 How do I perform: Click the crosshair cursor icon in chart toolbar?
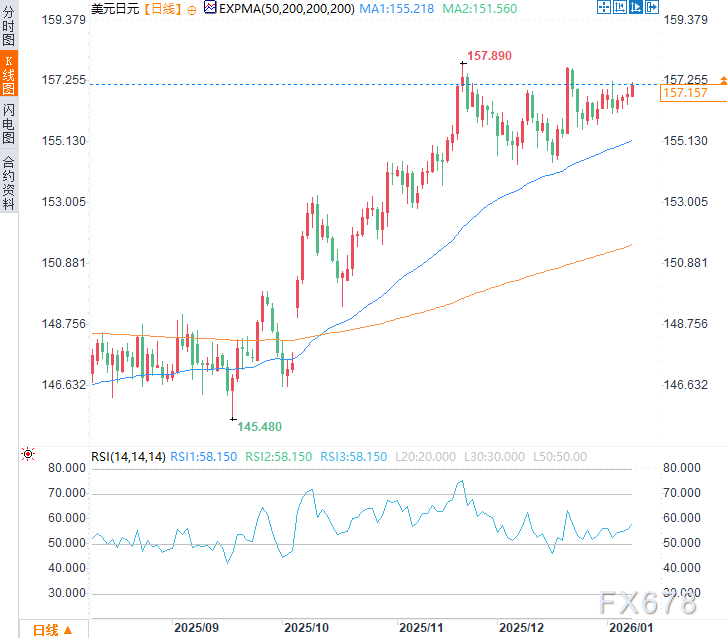[604, 7]
